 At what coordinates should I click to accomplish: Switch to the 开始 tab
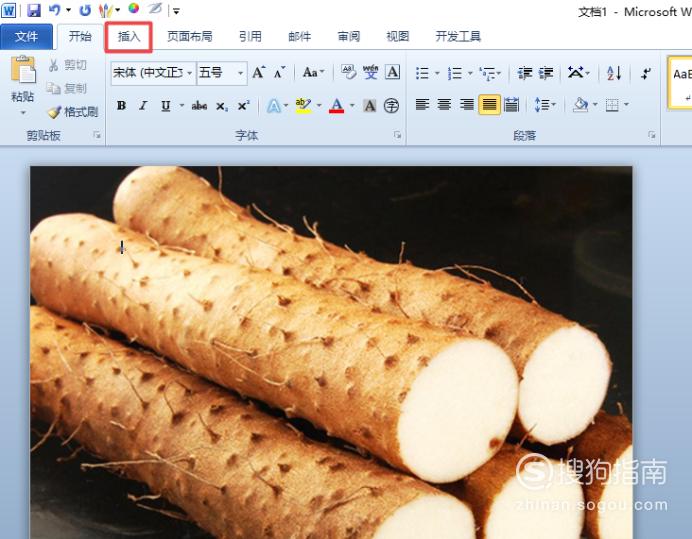coord(80,36)
